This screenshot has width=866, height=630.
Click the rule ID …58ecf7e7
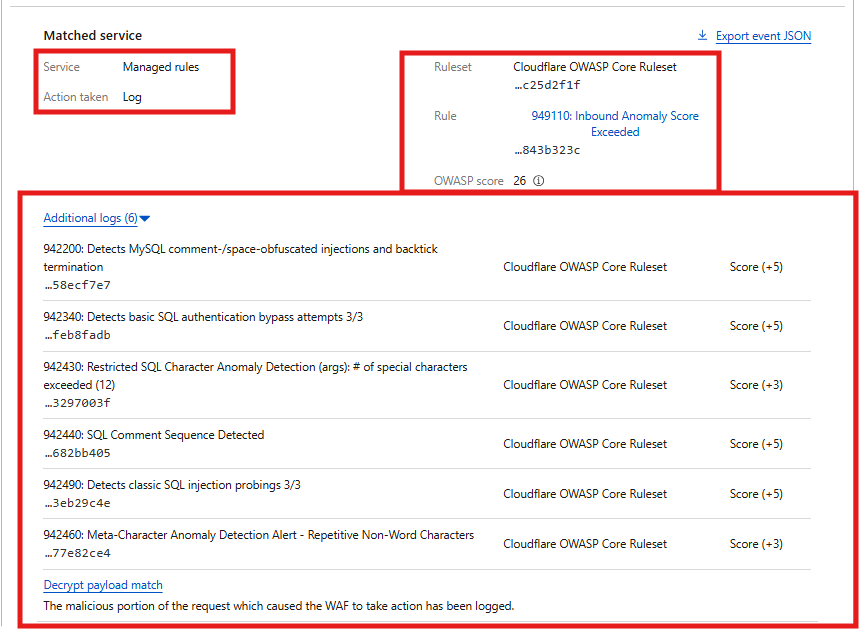[77, 285]
